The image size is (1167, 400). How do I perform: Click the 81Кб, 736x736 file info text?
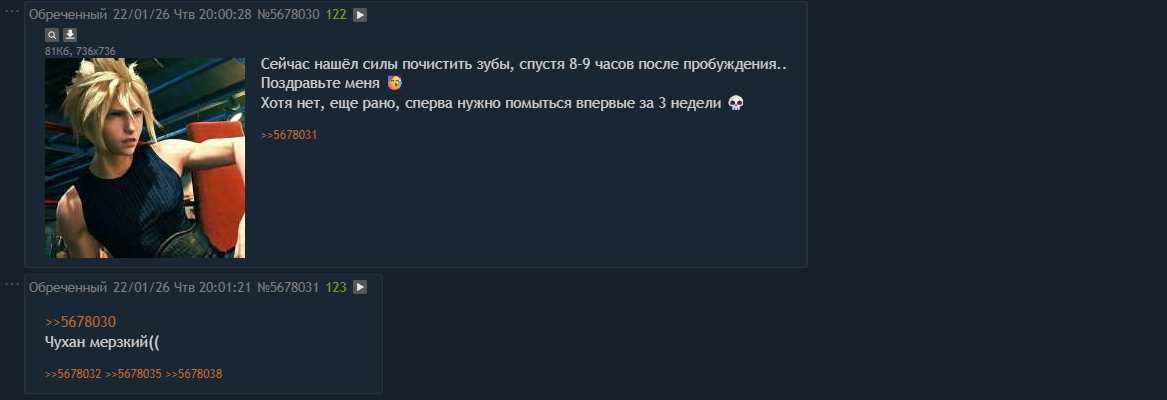point(80,50)
